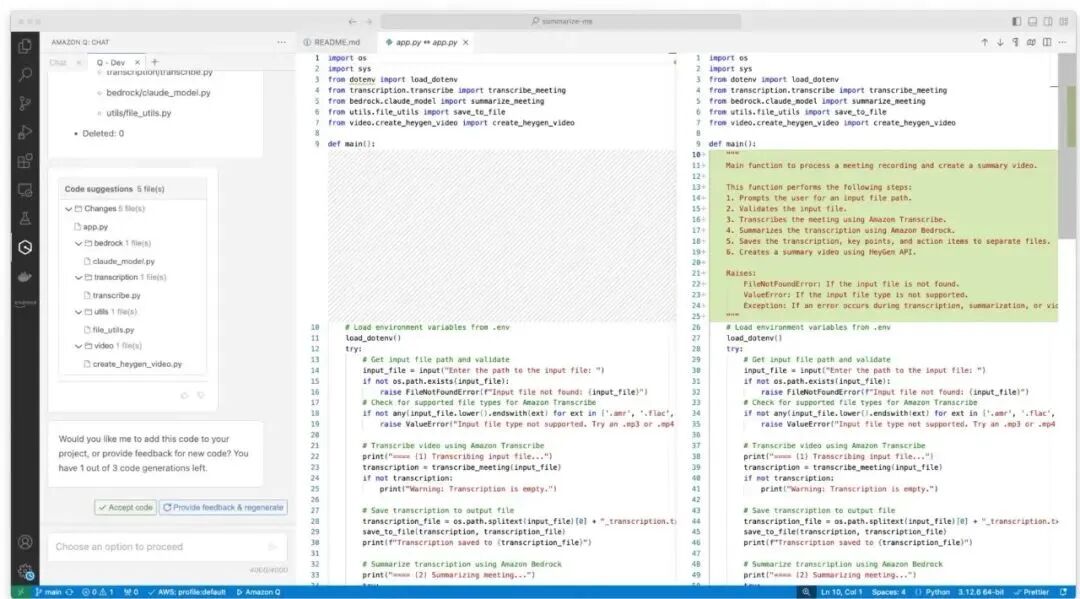Collapse the utils folder

79,312
